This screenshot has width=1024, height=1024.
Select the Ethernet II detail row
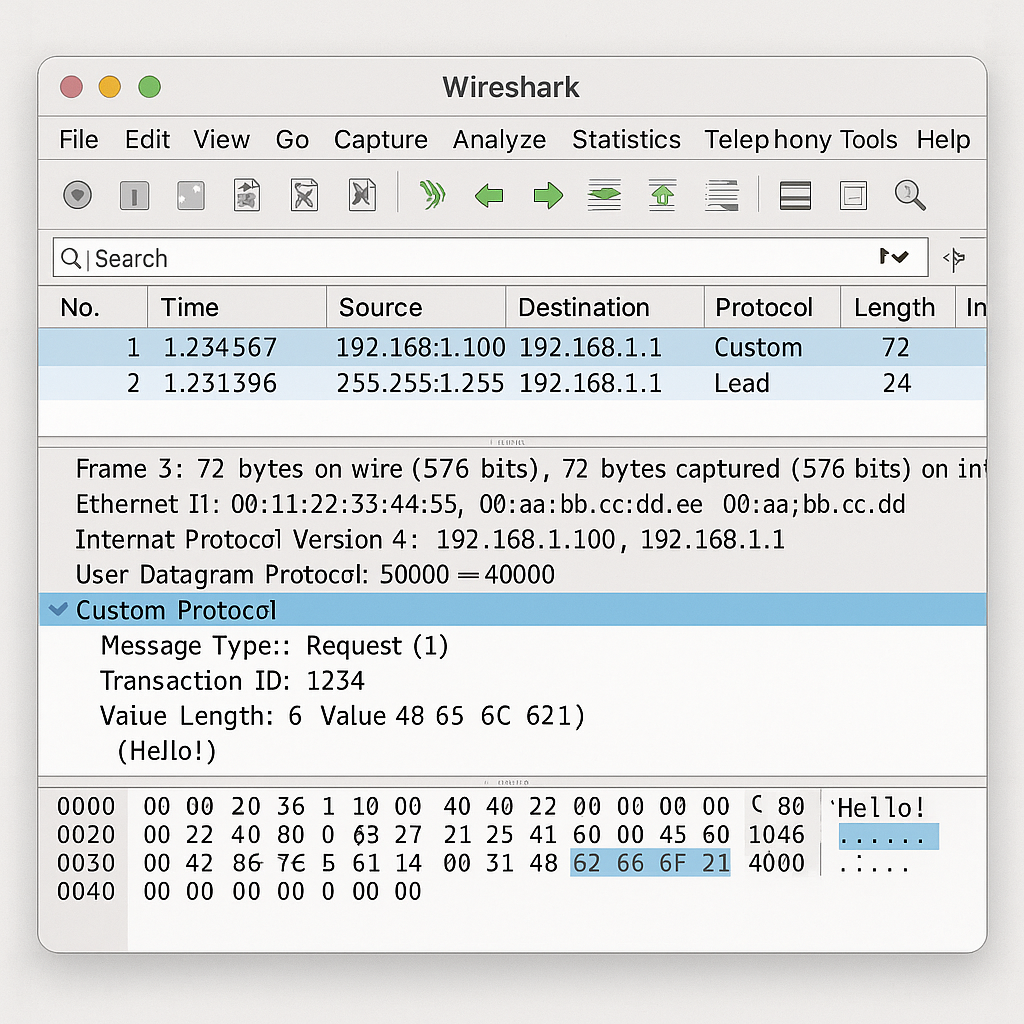click(x=512, y=504)
